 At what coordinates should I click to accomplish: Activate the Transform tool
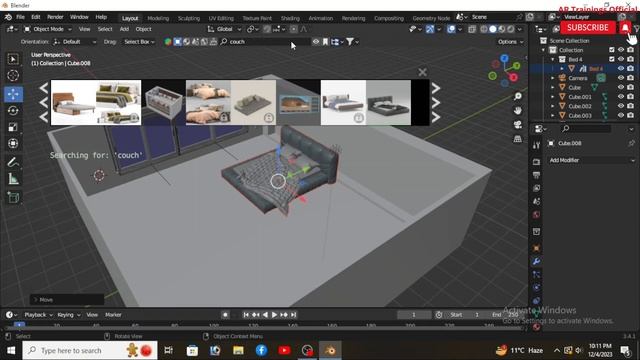13,143
